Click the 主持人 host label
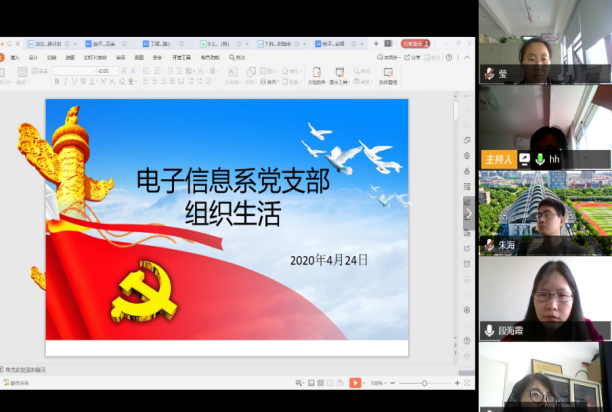Image resolution: width=612 pixels, height=412 pixels. click(497, 159)
